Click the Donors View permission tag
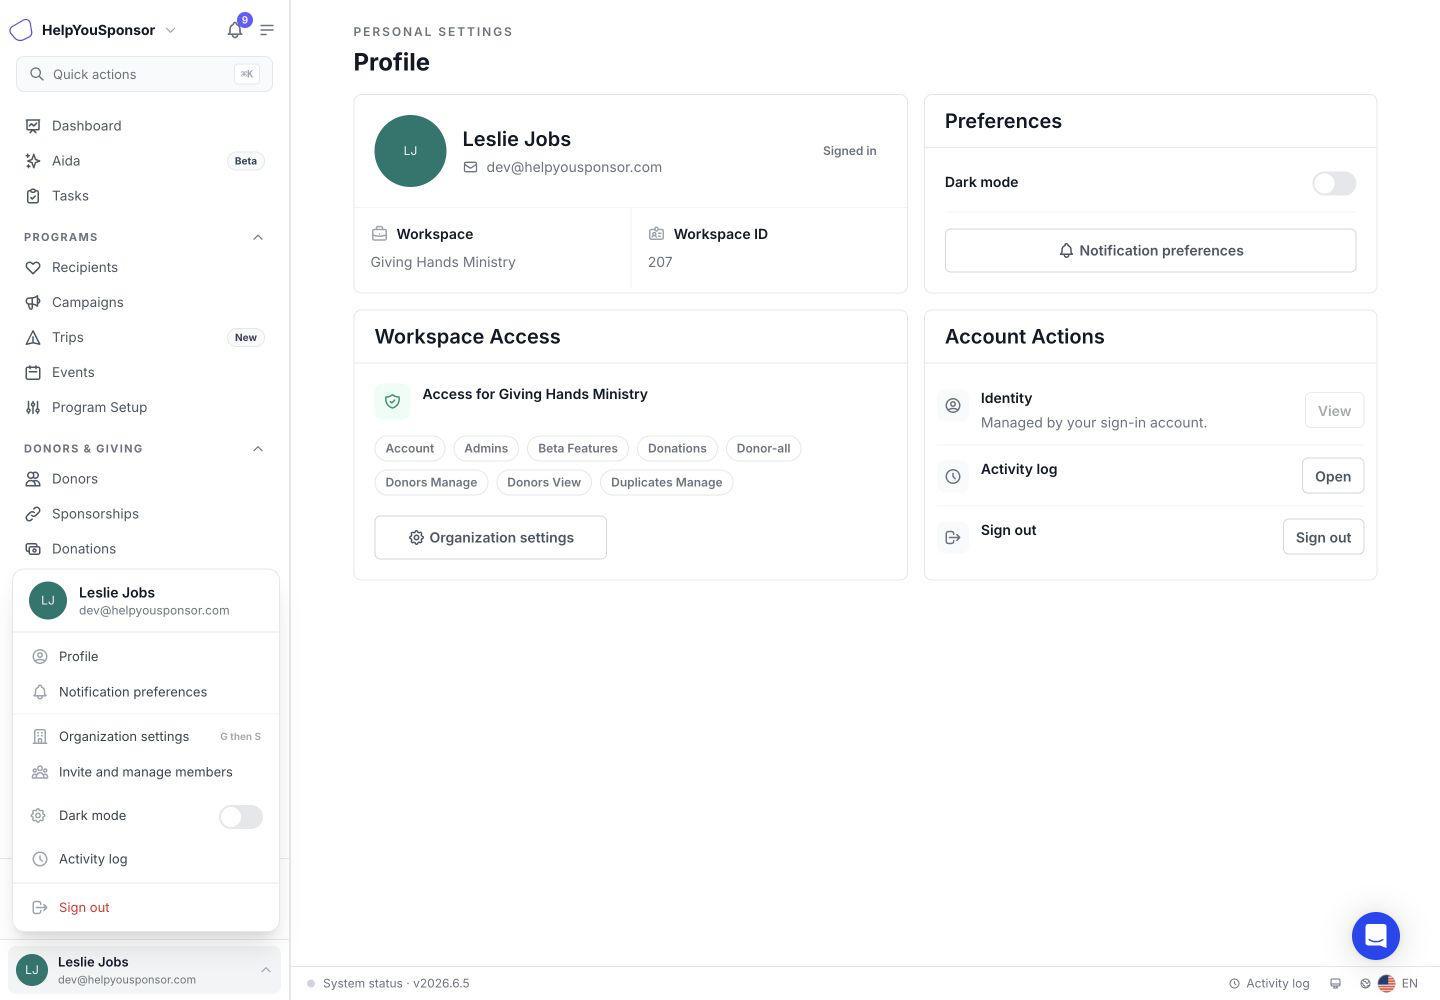This screenshot has height=1000, width=1440. tap(544, 483)
